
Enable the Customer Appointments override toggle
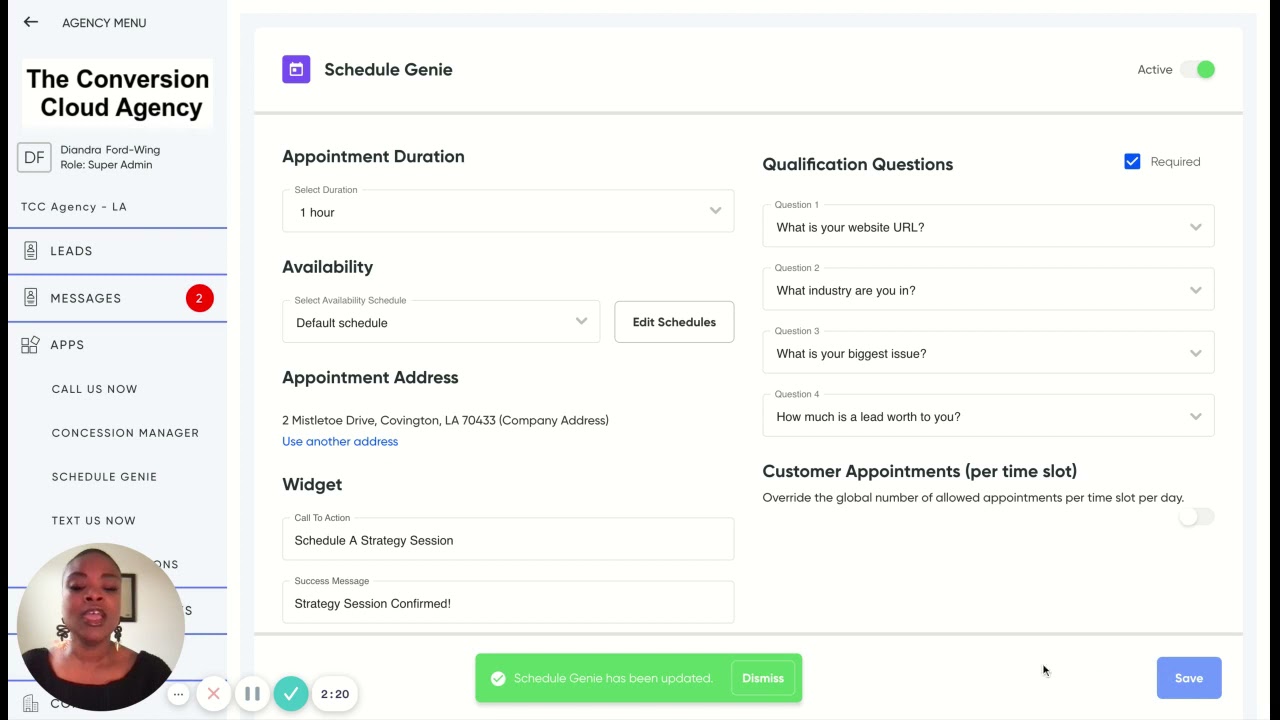[x=1196, y=517]
